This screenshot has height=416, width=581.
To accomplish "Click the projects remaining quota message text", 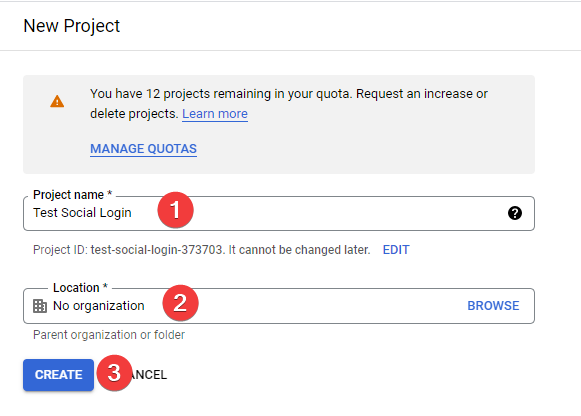I will point(289,104).
